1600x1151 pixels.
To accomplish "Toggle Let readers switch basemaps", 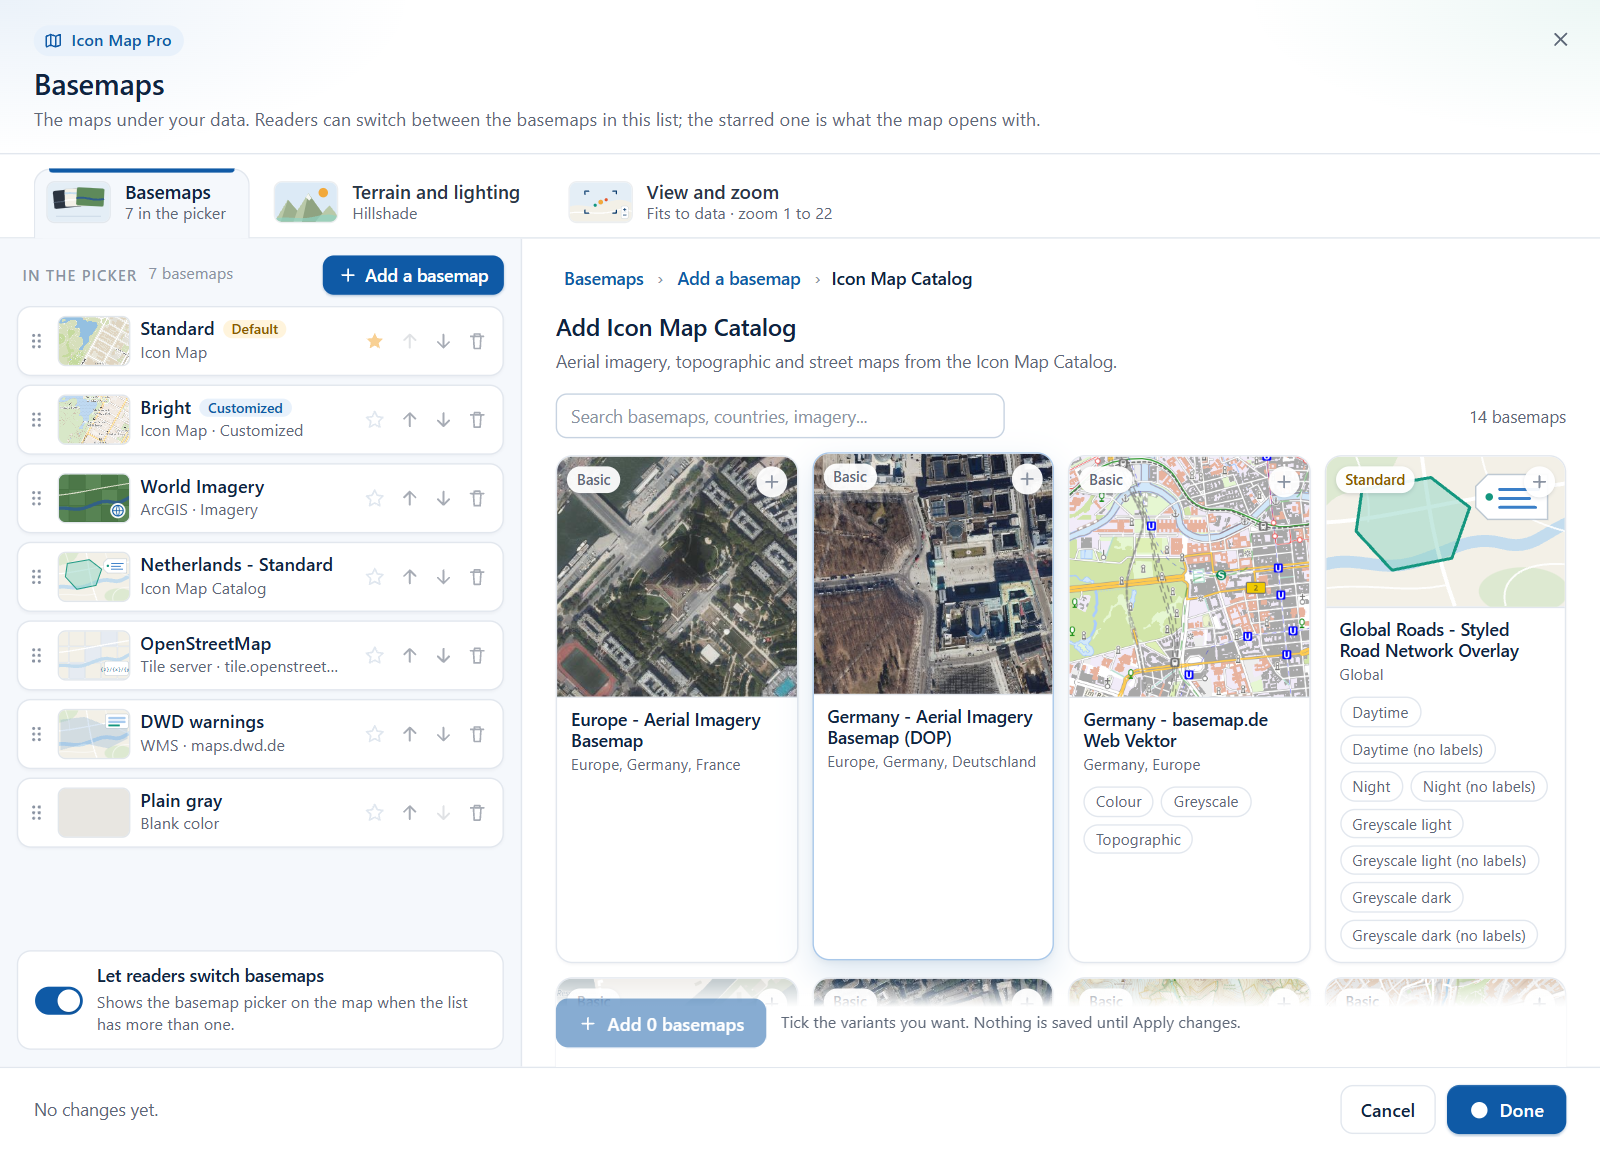I will click(x=59, y=1000).
